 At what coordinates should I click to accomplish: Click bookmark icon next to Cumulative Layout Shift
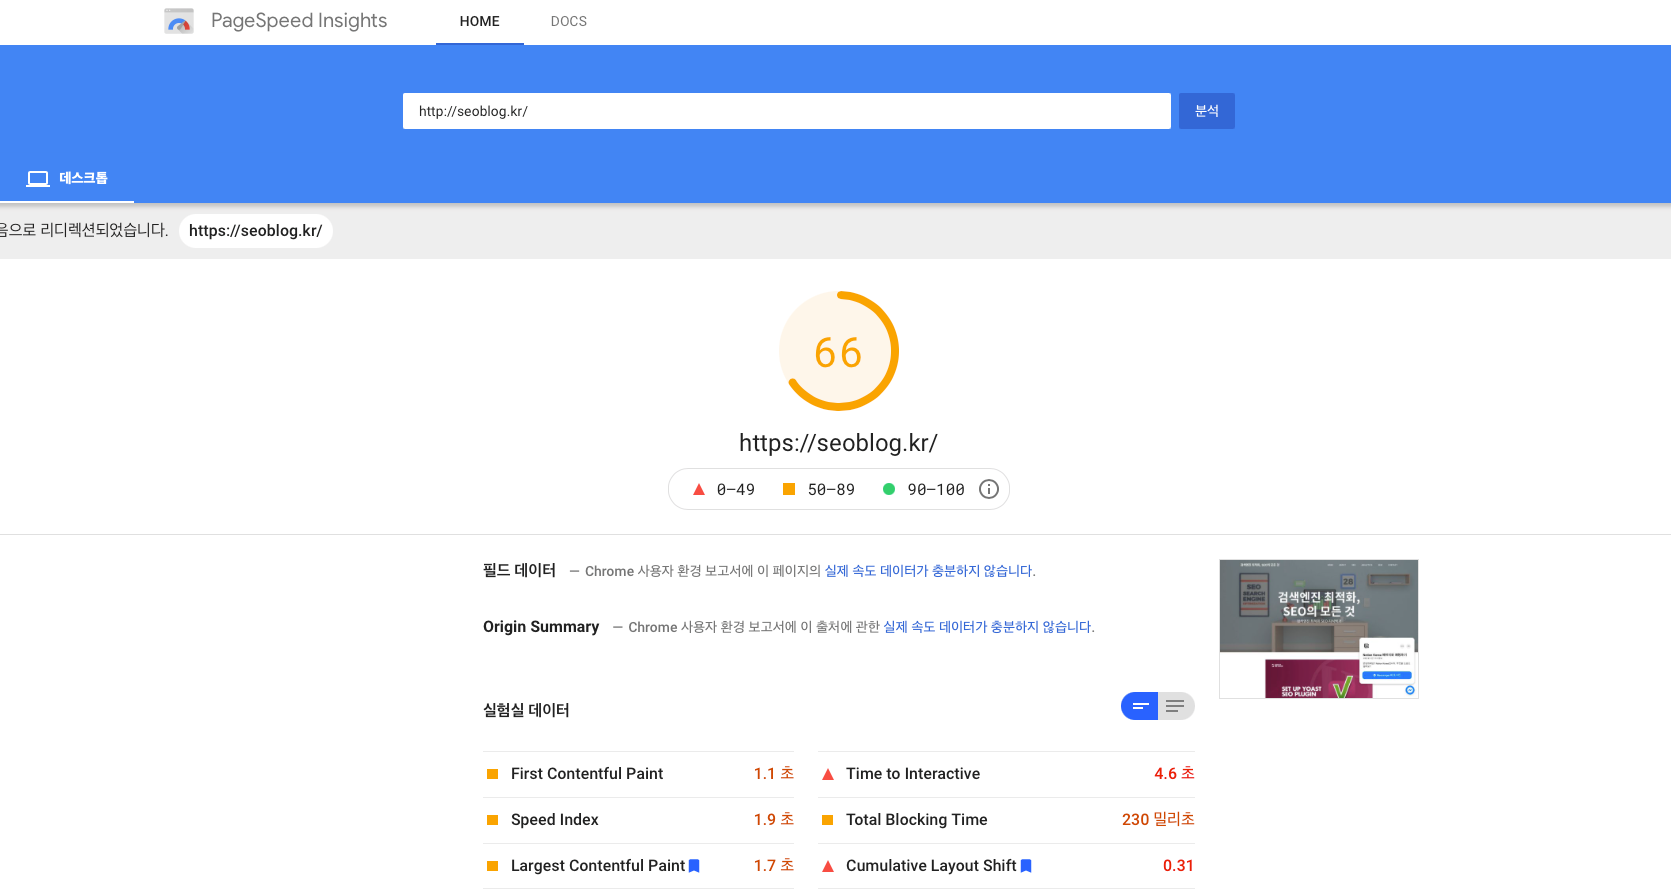click(1026, 866)
